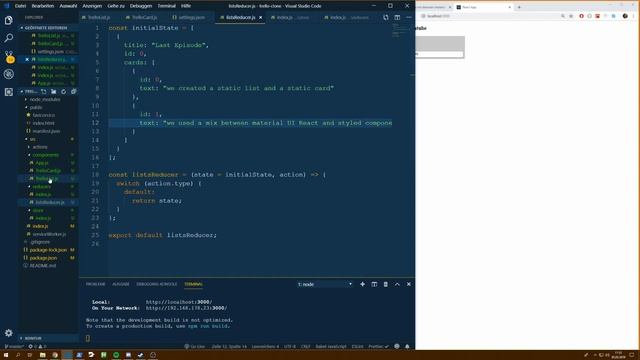
Task: Open notifications bell in status bar
Action: 407,346
